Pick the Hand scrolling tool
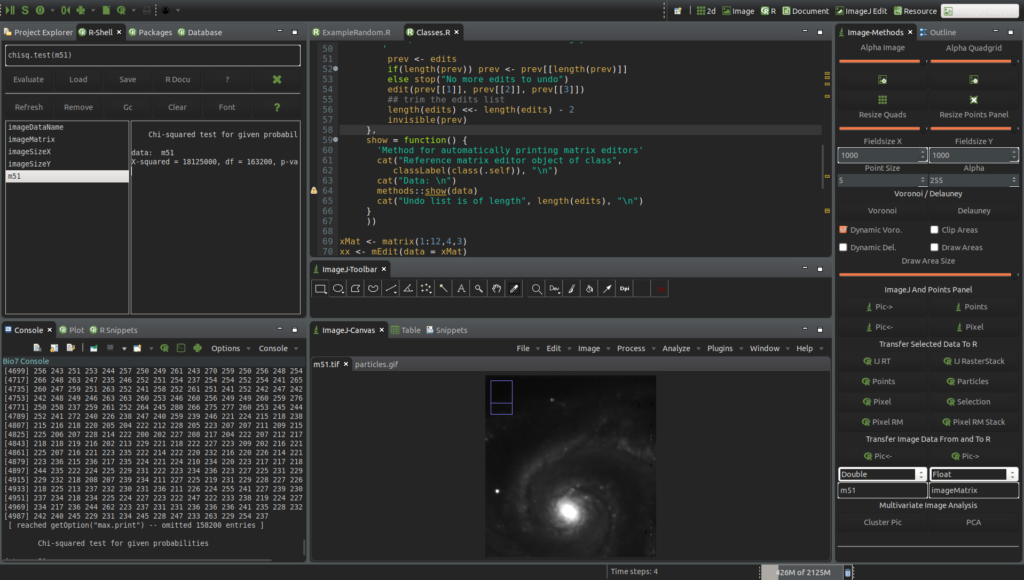1024x580 pixels. click(495, 289)
